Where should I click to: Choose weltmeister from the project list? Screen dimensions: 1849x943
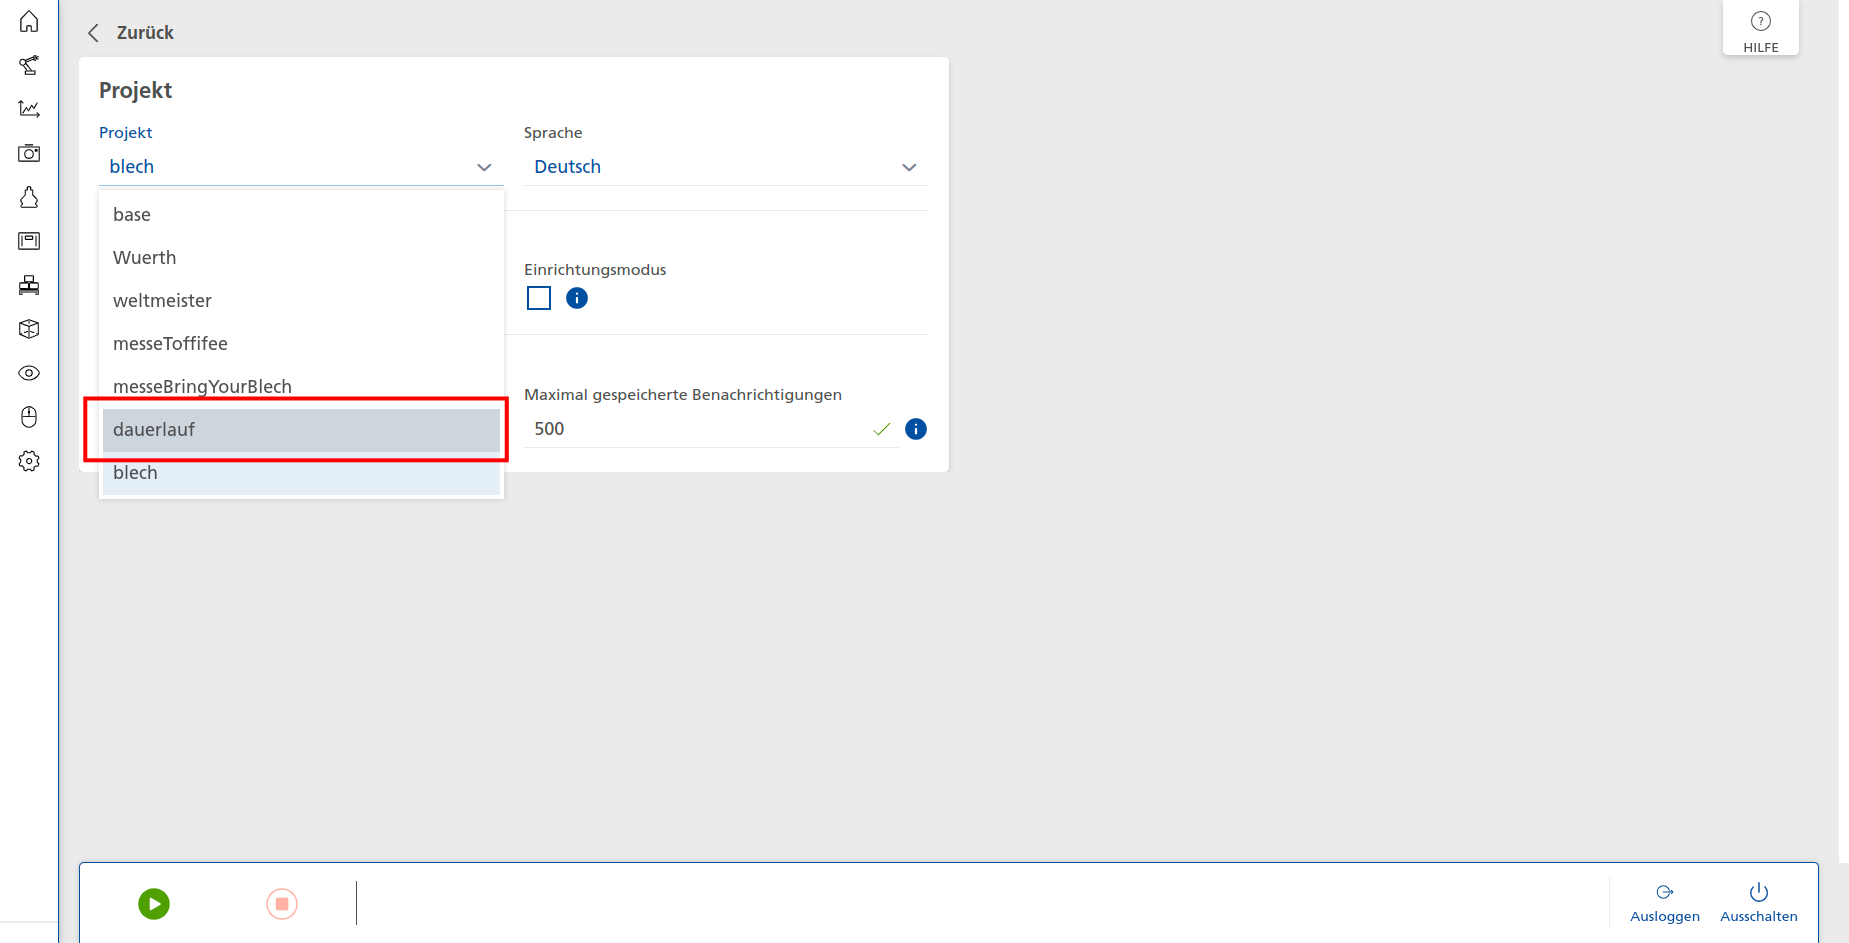(x=300, y=301)
